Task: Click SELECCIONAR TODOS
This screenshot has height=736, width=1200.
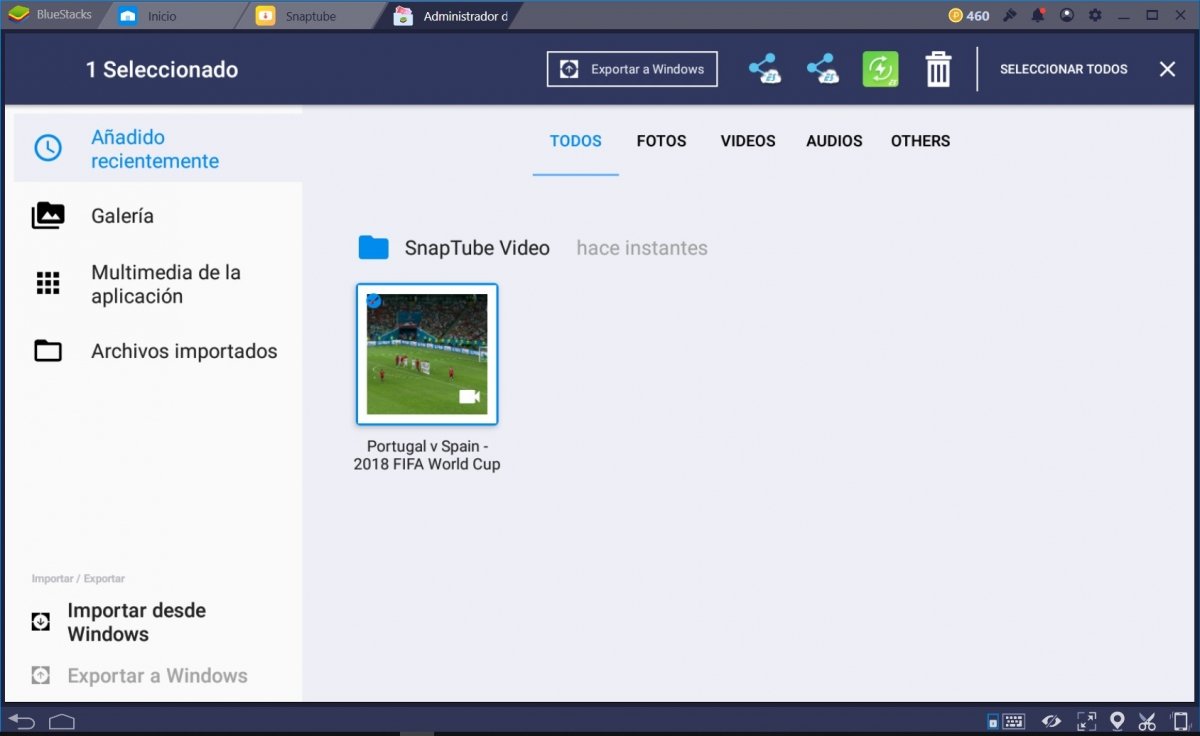Action: click(x=1063, y=69)
